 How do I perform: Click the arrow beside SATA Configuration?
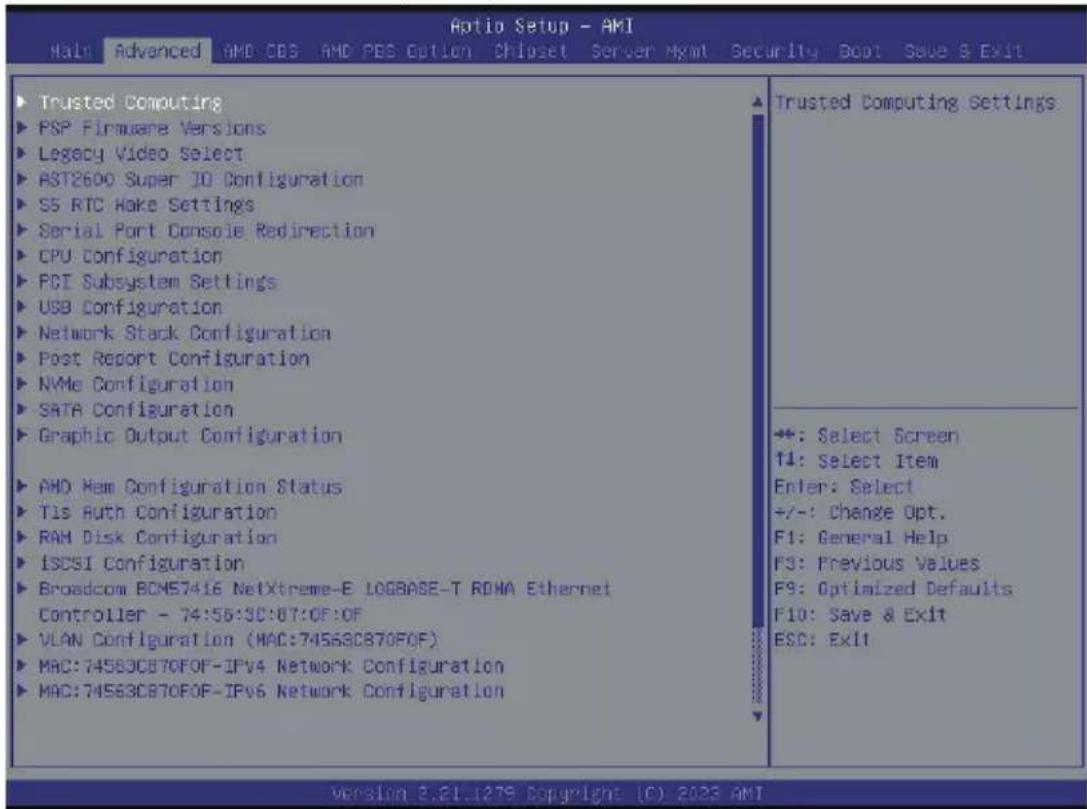pyautogui.click(x=22, y=410)
